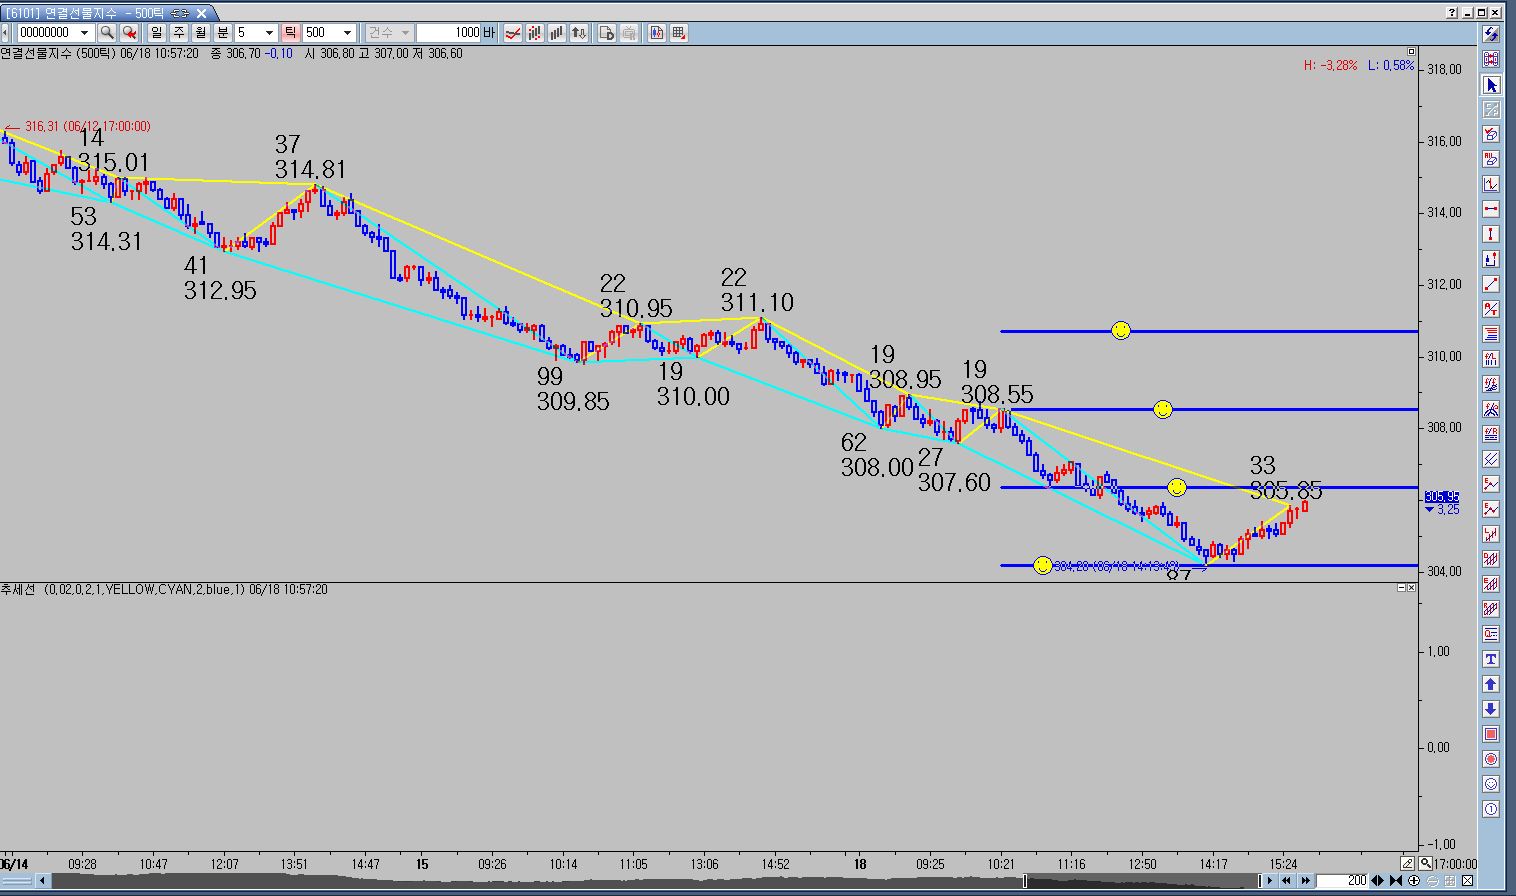The height and width of the screenshot is (896, 1516).
Task: Toggle the 틱 (tick) period button
Action: click(290, 33)
